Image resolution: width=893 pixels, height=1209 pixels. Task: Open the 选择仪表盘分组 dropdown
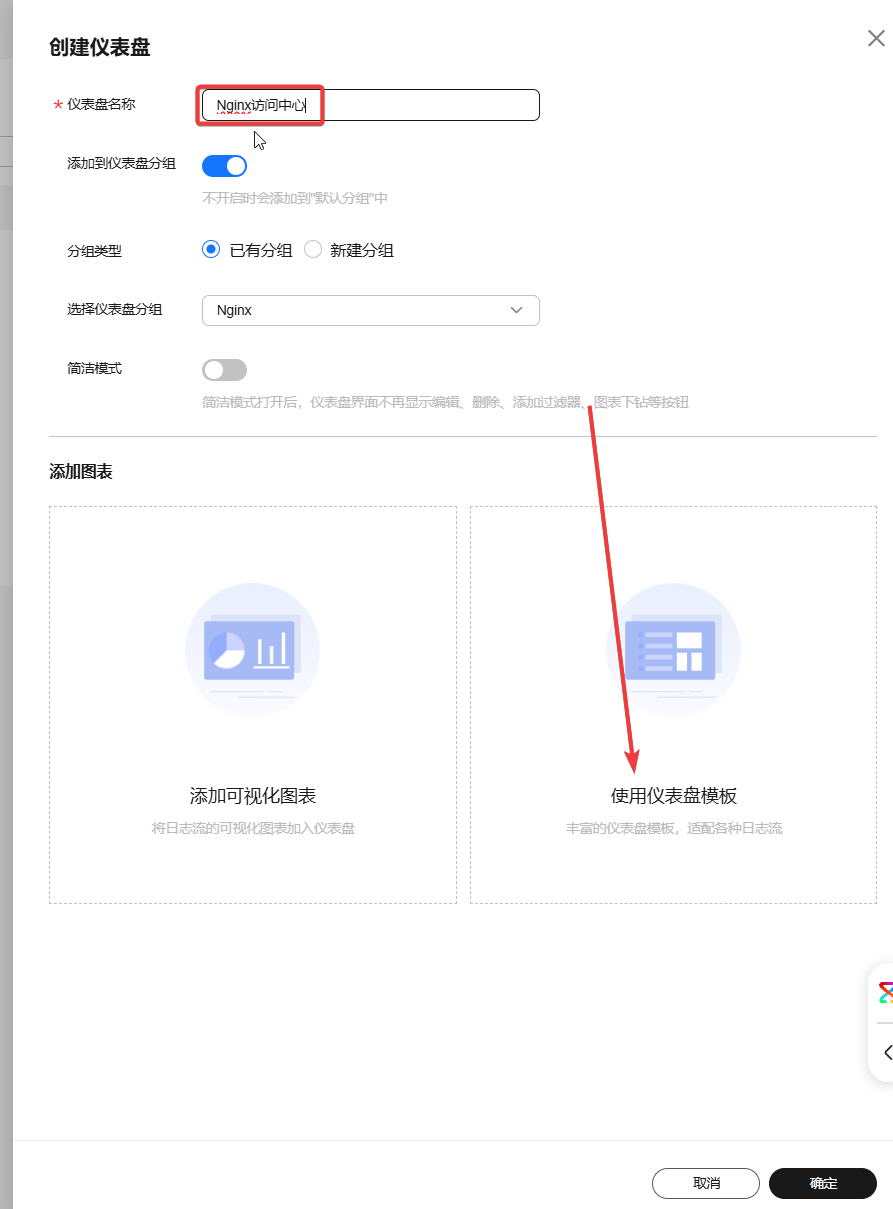[370, 310]
